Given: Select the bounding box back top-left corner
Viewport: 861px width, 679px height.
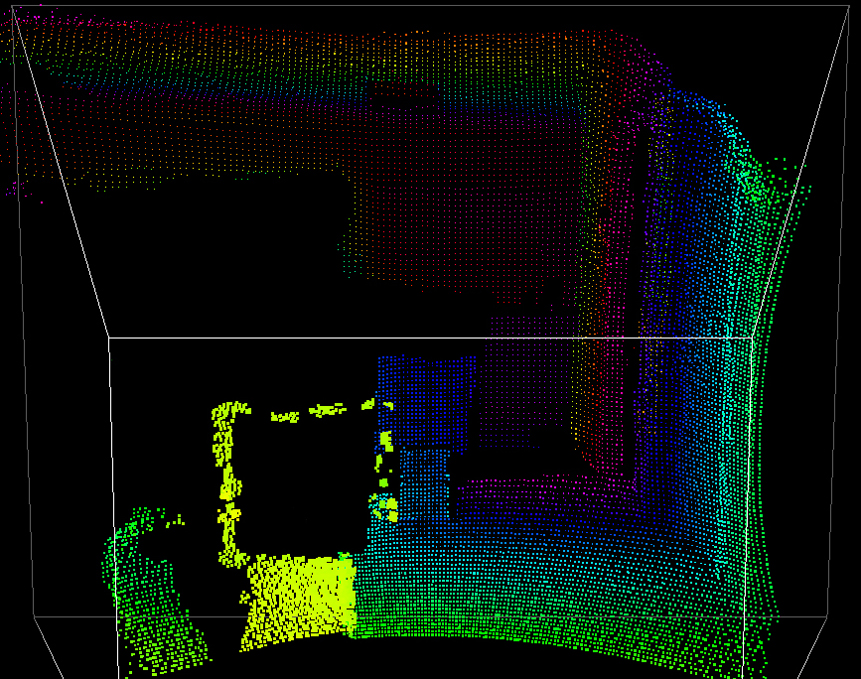Looking at the screenshot, I should [x=12, y=6].
